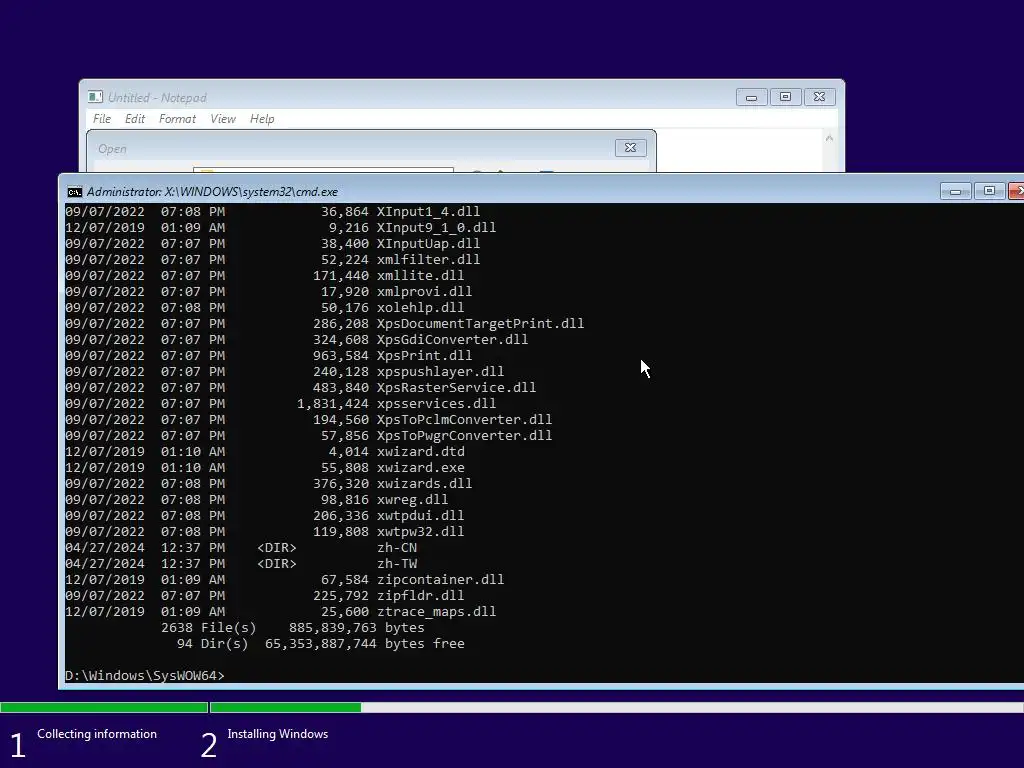This screenshot has height=768, width=1024.
Task: Maximize the Notepad window
Action: coord(785,97)
